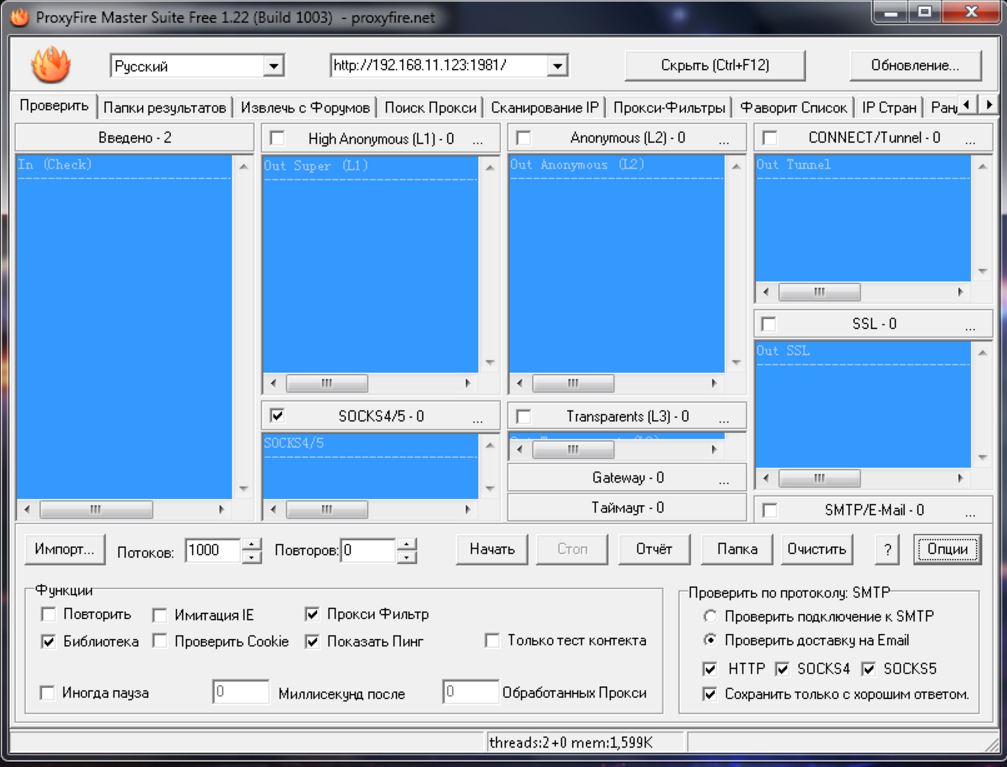Click the Gateway - 0 header
Screen dimensions: 1007x767
coord(627,478)
